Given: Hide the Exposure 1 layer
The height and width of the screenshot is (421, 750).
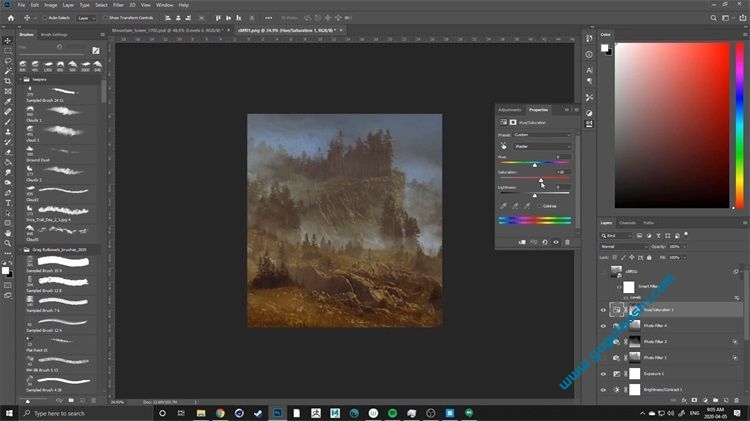Looking at the screenshot, I should (x=603, y=374).
